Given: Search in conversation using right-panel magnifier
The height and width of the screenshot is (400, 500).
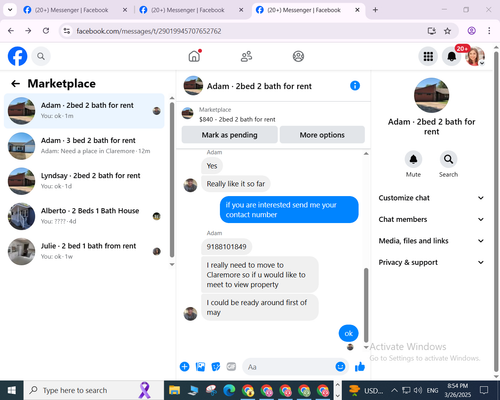Looking at the screenshot, I should coord(448,159).
